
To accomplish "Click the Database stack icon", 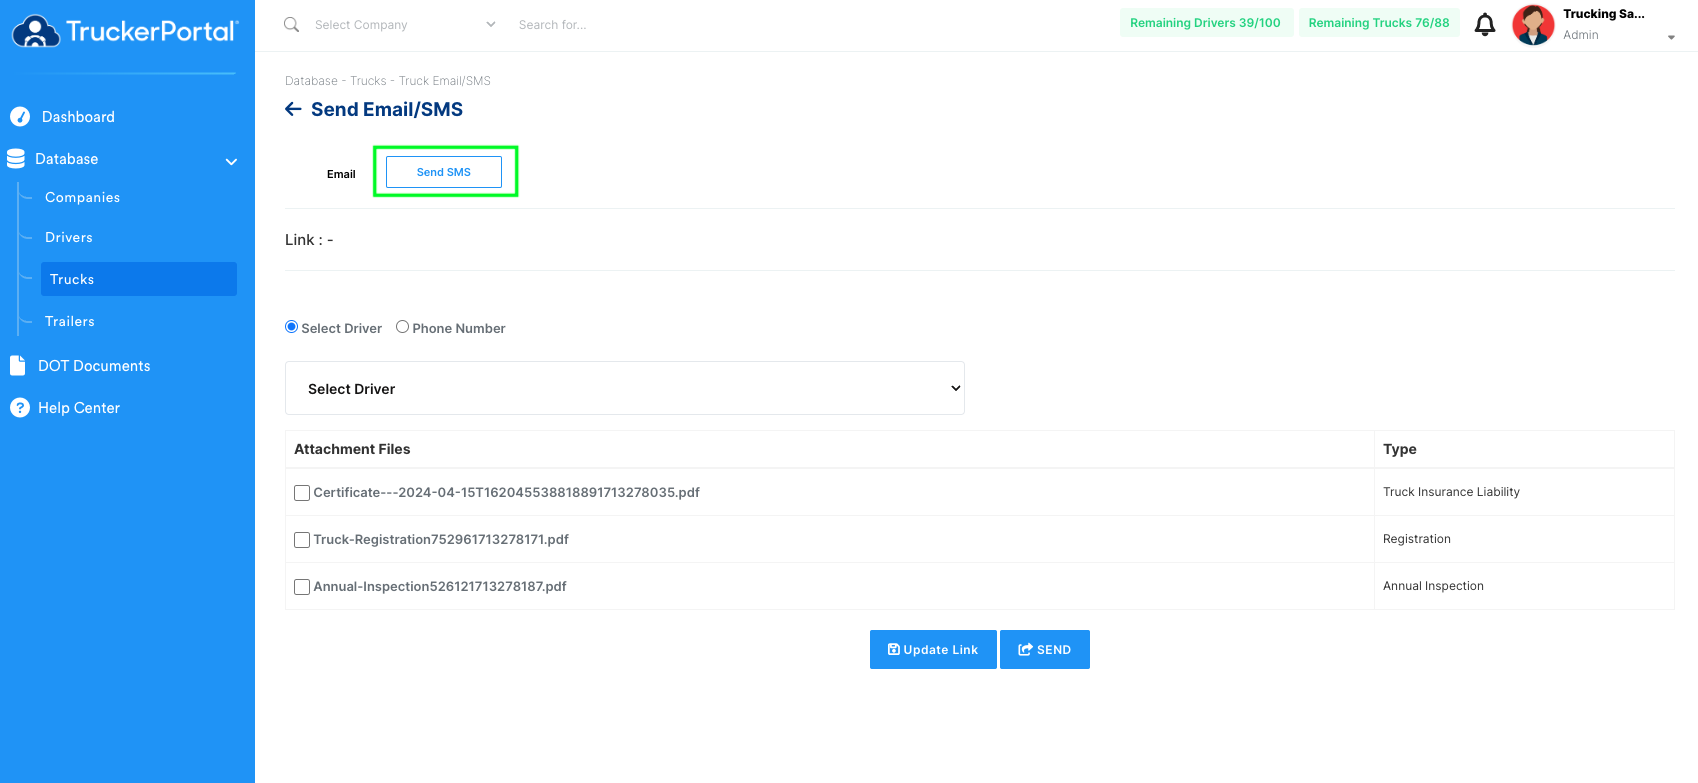I will (16, 159).
